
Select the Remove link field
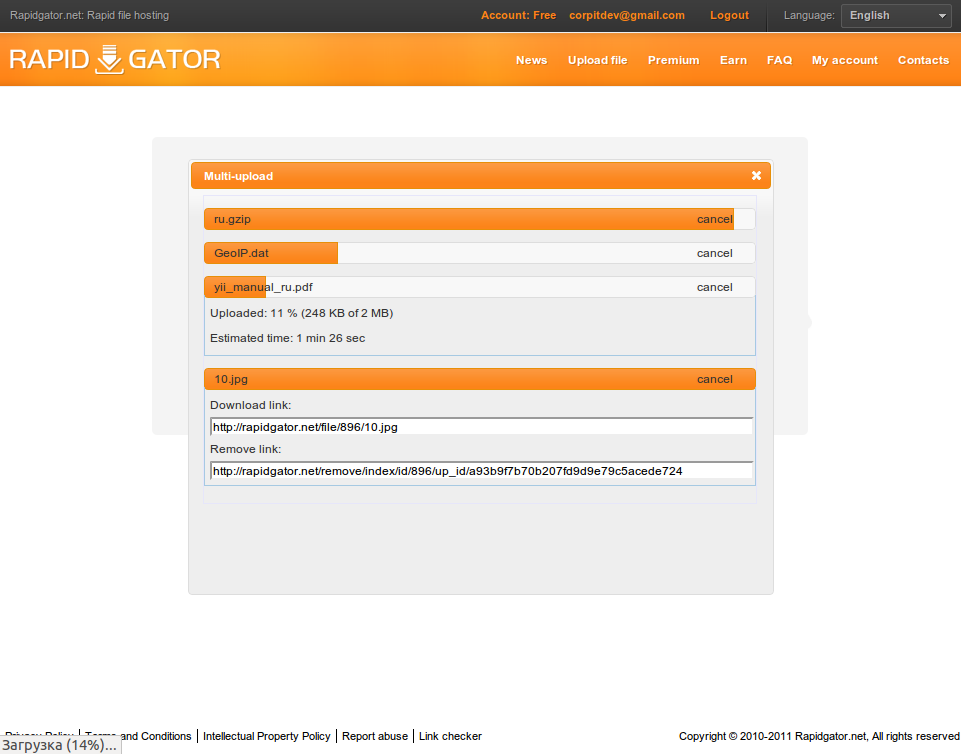(481, 471)
